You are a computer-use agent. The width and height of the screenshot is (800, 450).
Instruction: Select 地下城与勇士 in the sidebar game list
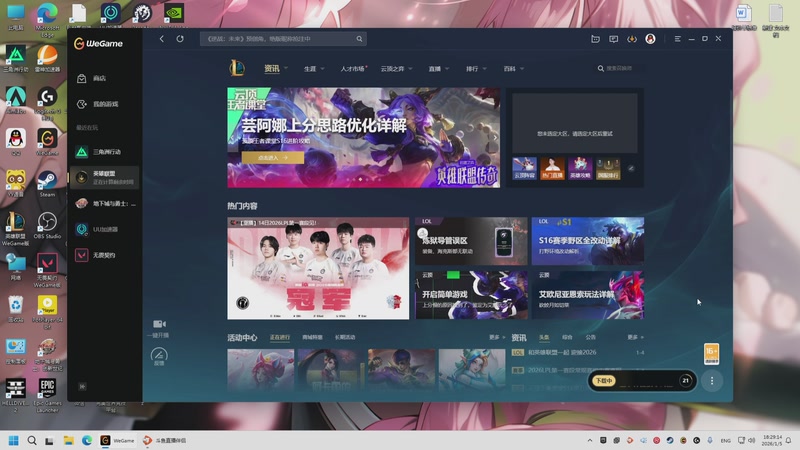tap(104, 204)
